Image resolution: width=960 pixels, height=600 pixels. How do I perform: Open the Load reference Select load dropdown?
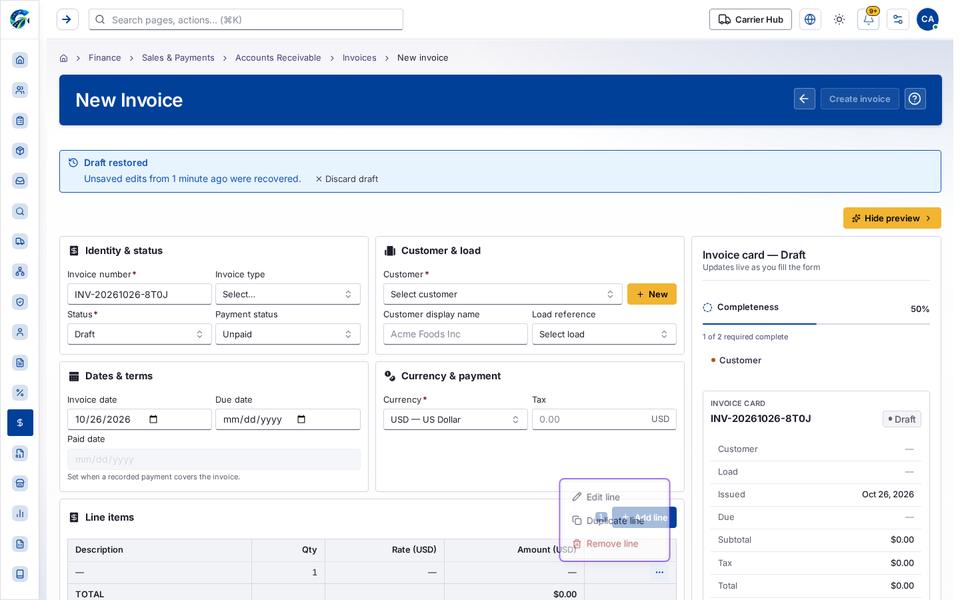pos(604,334)
